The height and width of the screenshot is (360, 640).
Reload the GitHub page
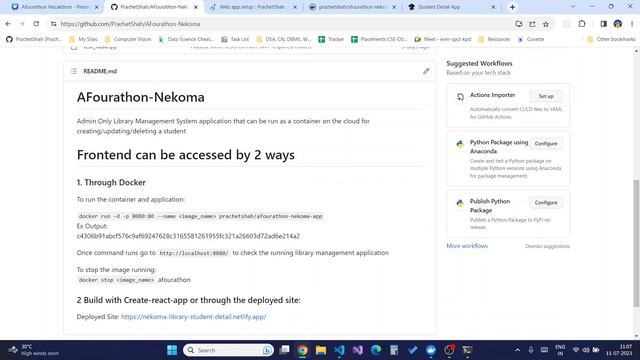click(x=36, y=24)
